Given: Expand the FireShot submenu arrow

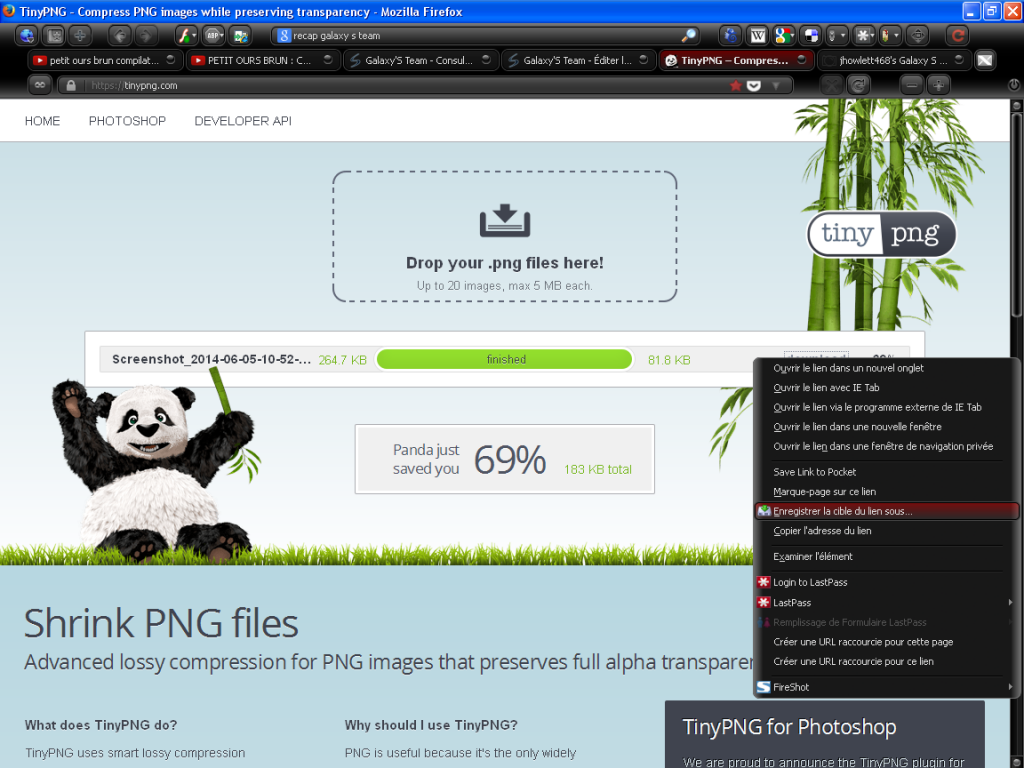Looking at the screenshot, I should click(1010, 687).
